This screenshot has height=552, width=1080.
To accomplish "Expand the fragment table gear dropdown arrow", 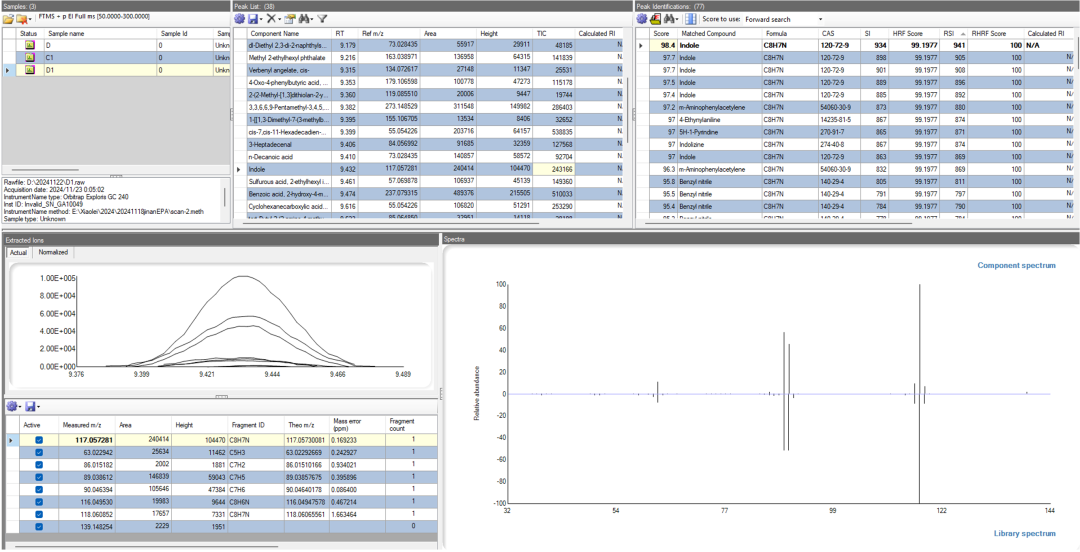I will [x=20, y=406].
